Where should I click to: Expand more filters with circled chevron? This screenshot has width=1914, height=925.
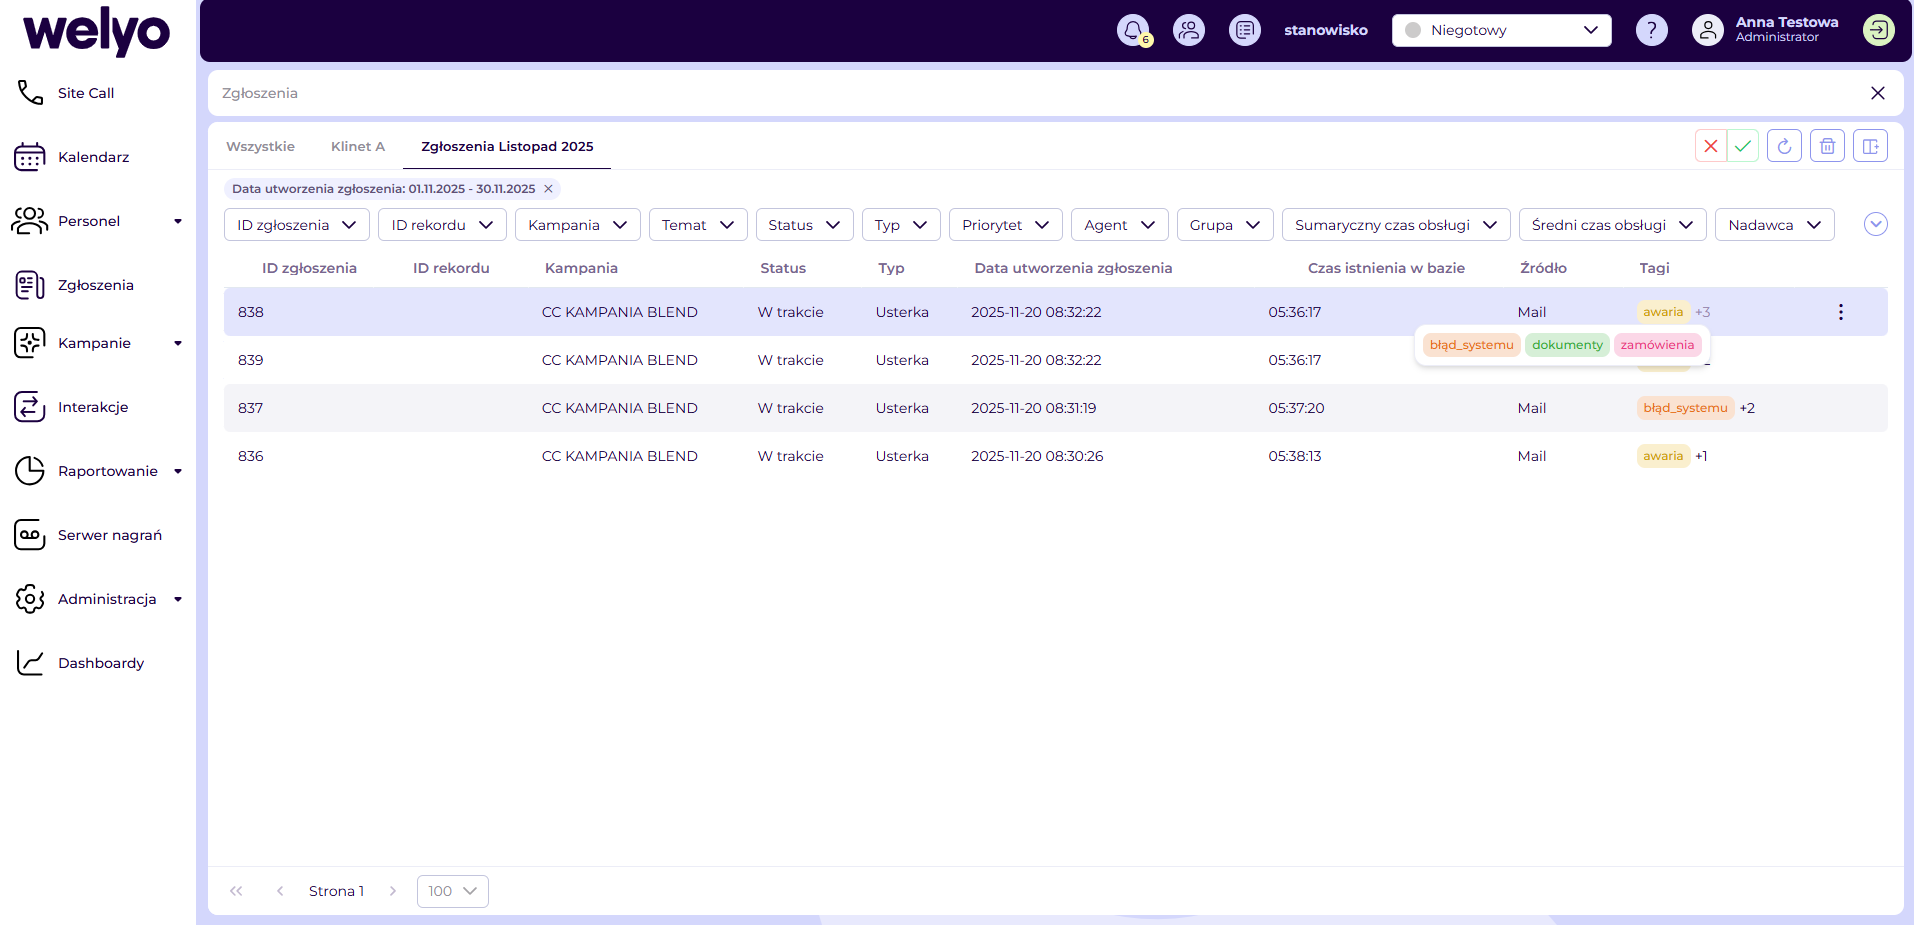click(1875, 225)
